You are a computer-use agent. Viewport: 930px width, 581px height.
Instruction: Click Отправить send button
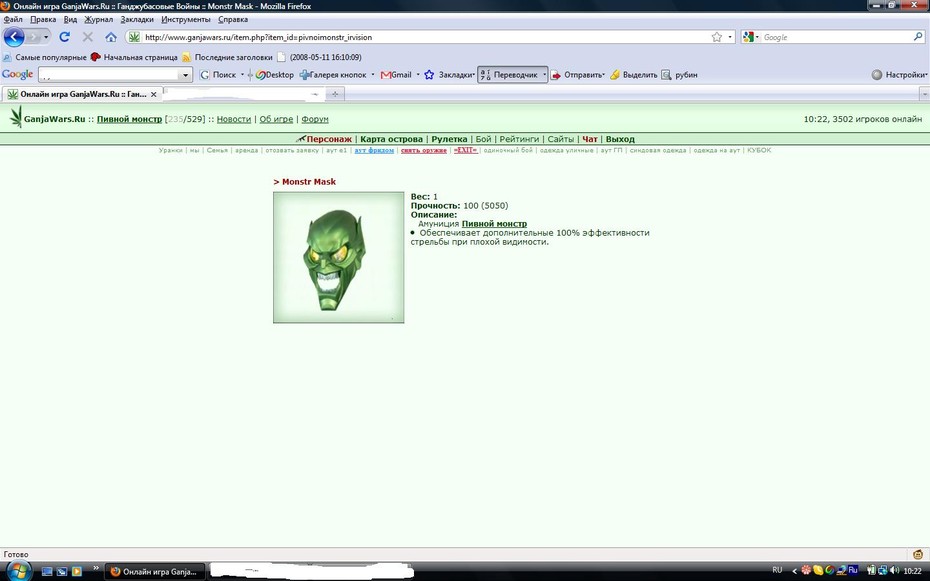(577, 75)
